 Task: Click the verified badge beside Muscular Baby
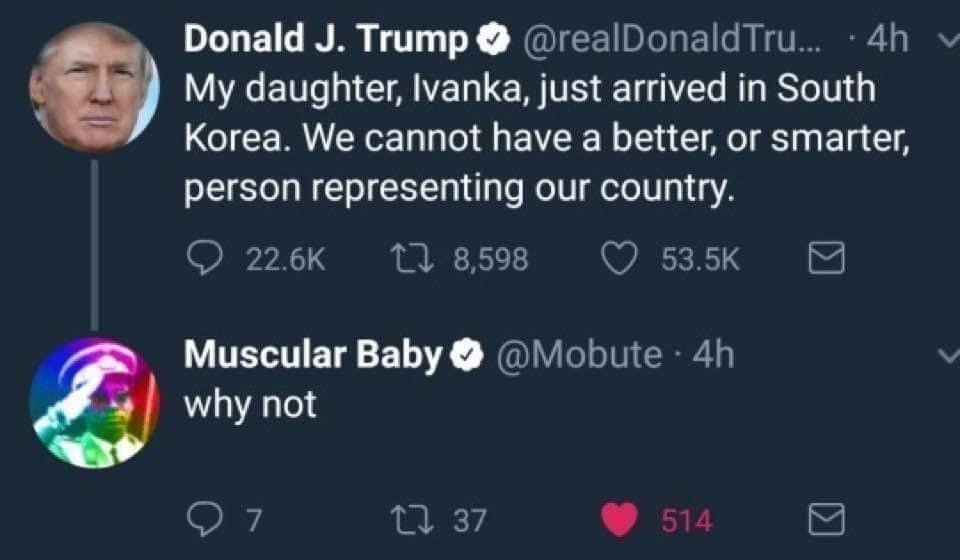(x=465, y=355)
